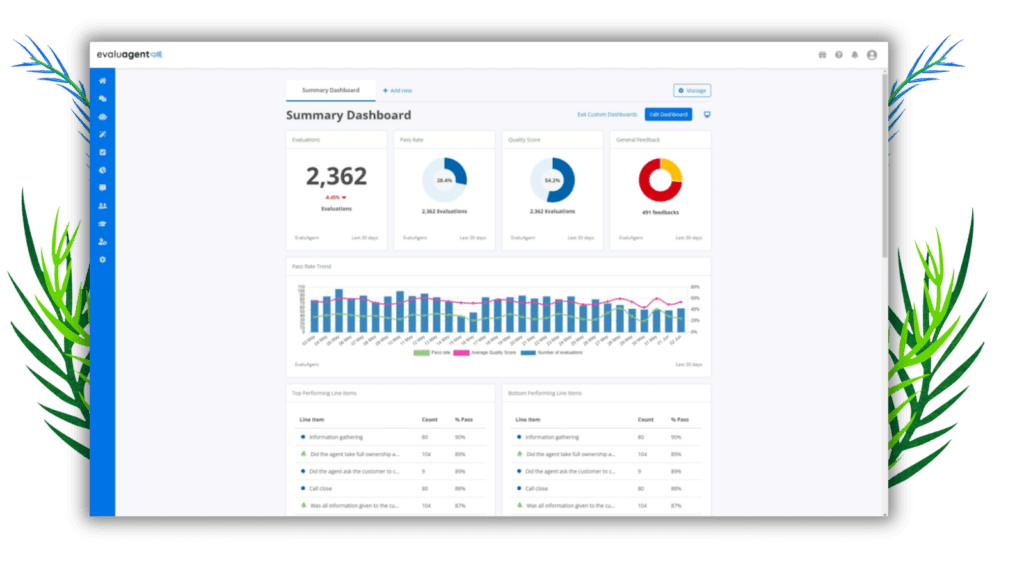
Task: Select the Summary Dashboard tab
Action: click(330, 90)
